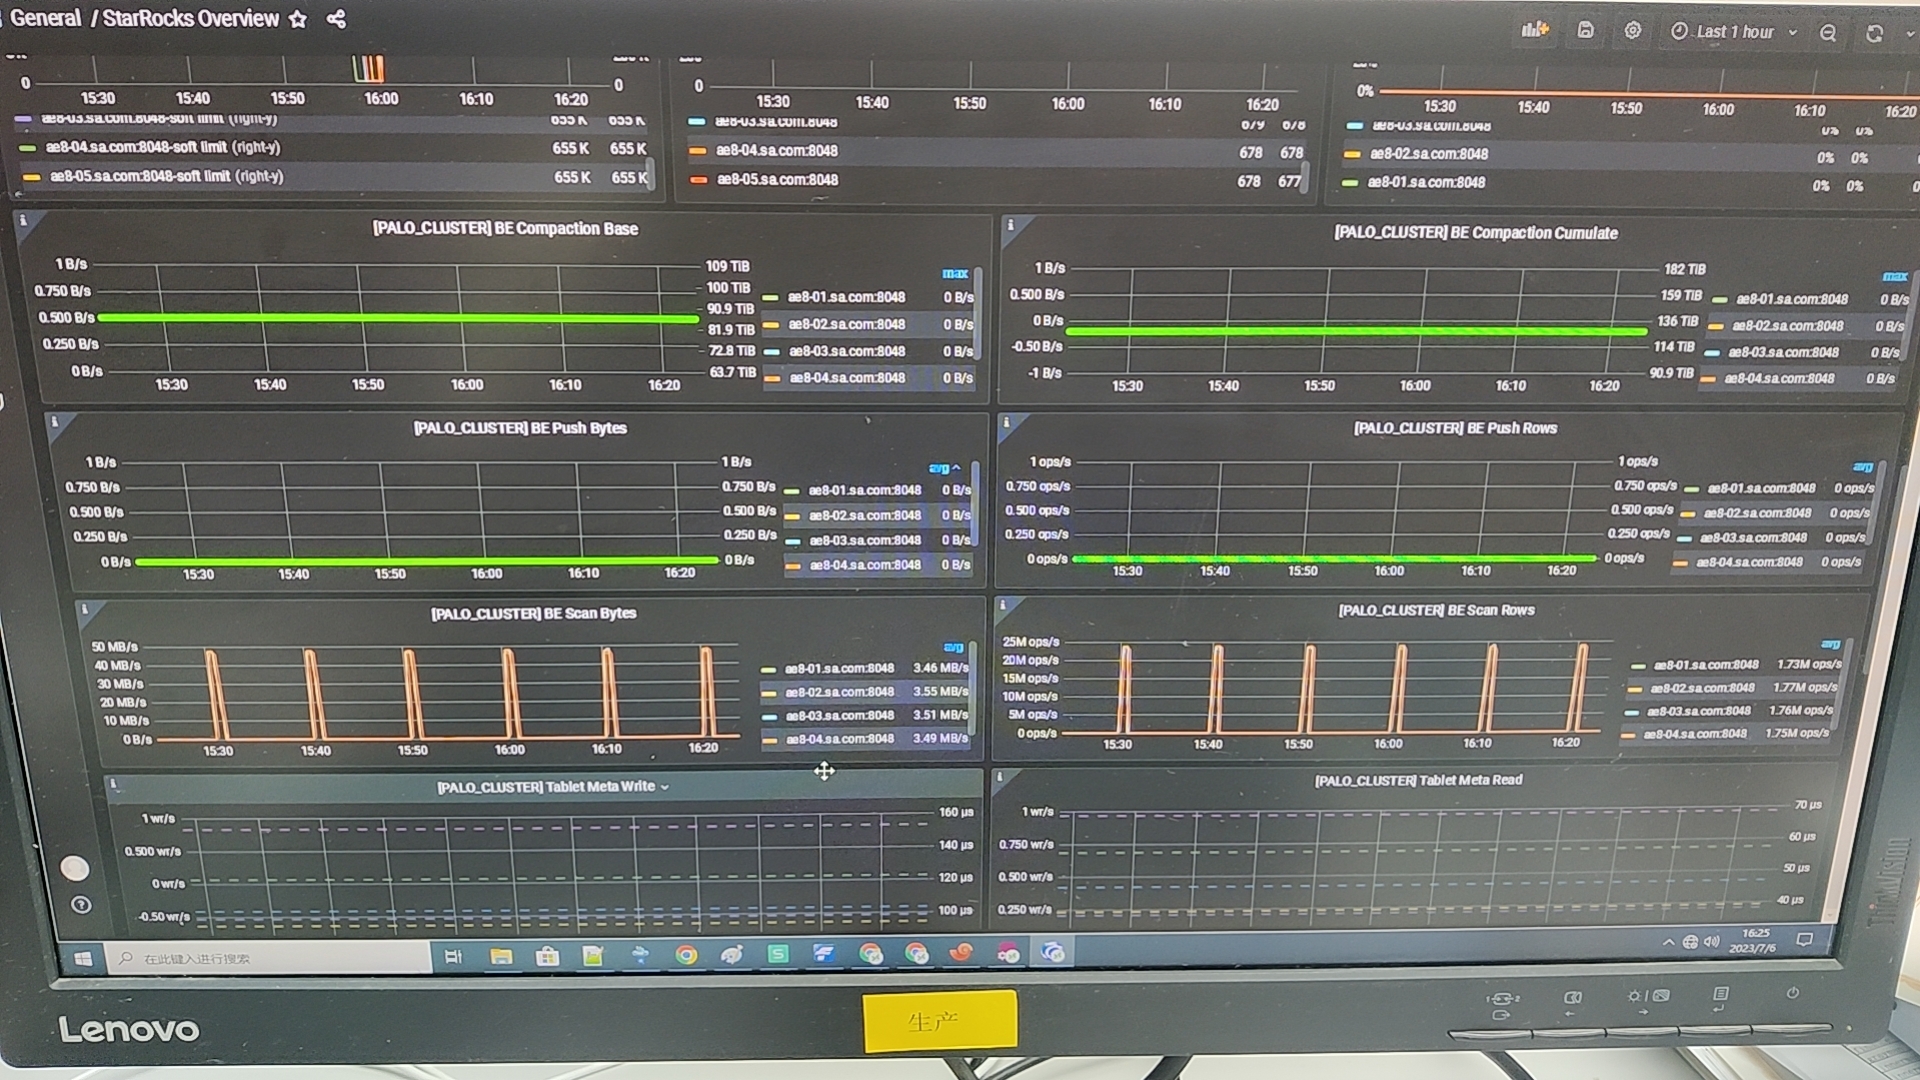Sort BE Push Bytes legend by avg

[940, 468]
